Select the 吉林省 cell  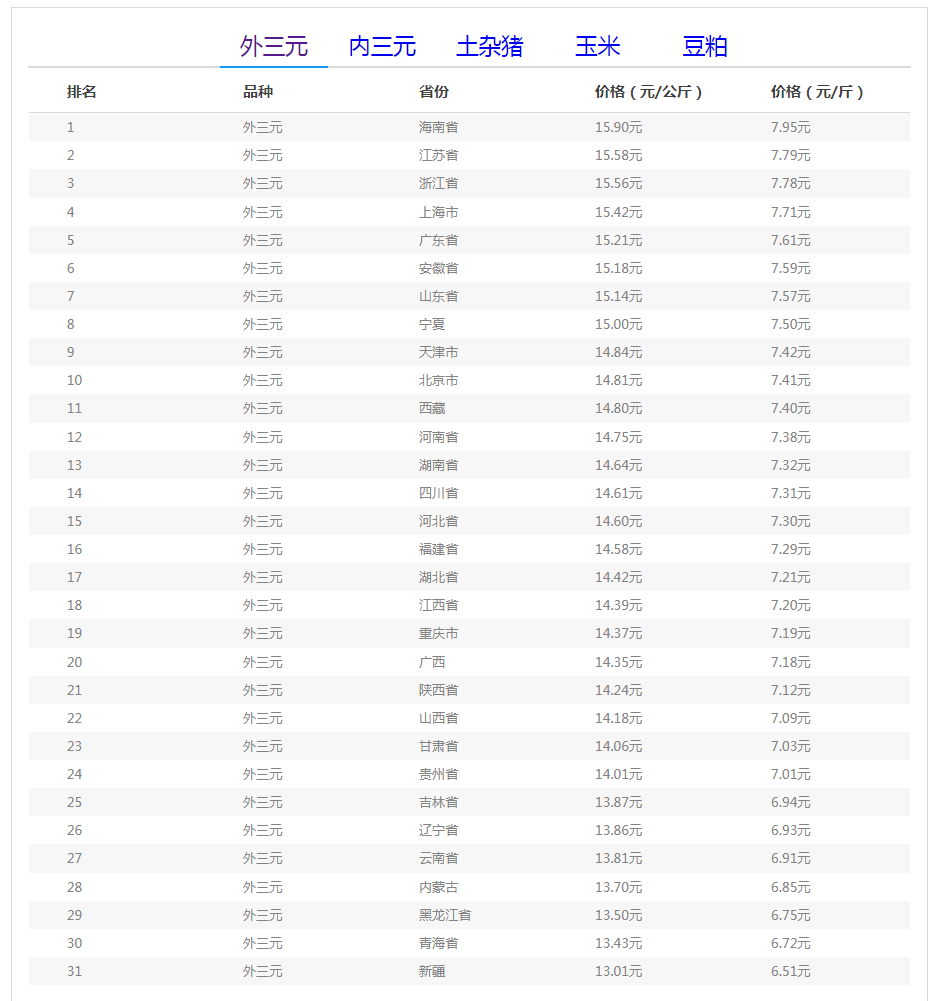tap(438, 803)
